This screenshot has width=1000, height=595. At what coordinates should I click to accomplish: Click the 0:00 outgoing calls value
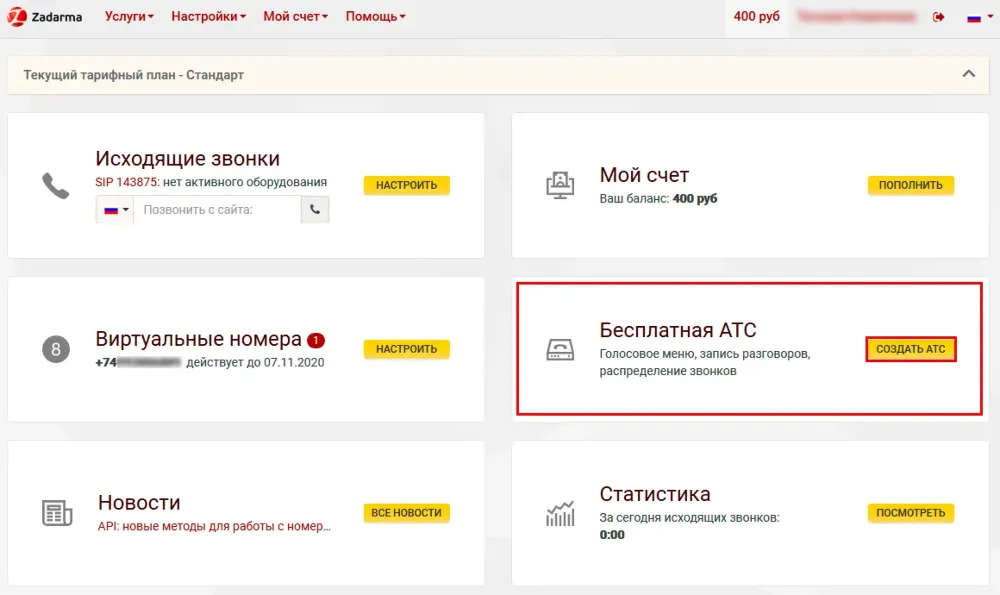(612, 534)
